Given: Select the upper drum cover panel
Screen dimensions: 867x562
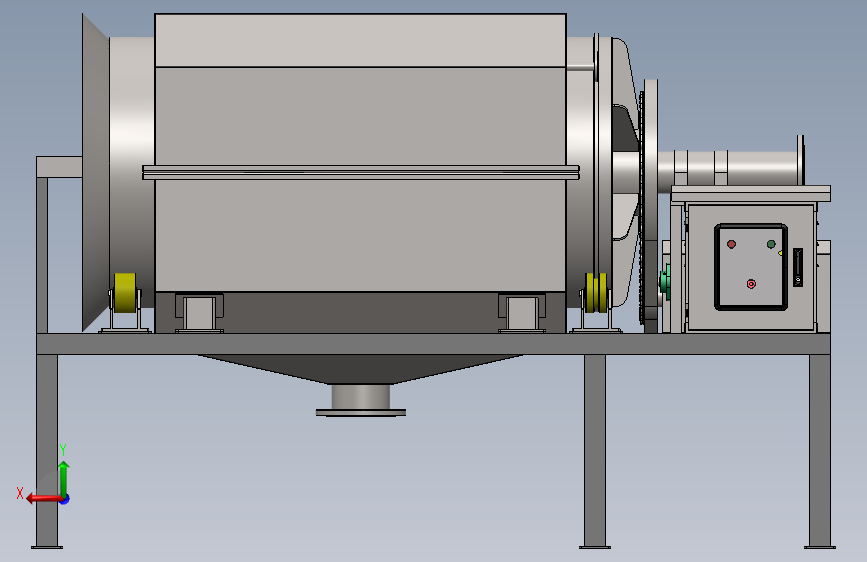Looking at the screenshot, I should pos(361,40).
